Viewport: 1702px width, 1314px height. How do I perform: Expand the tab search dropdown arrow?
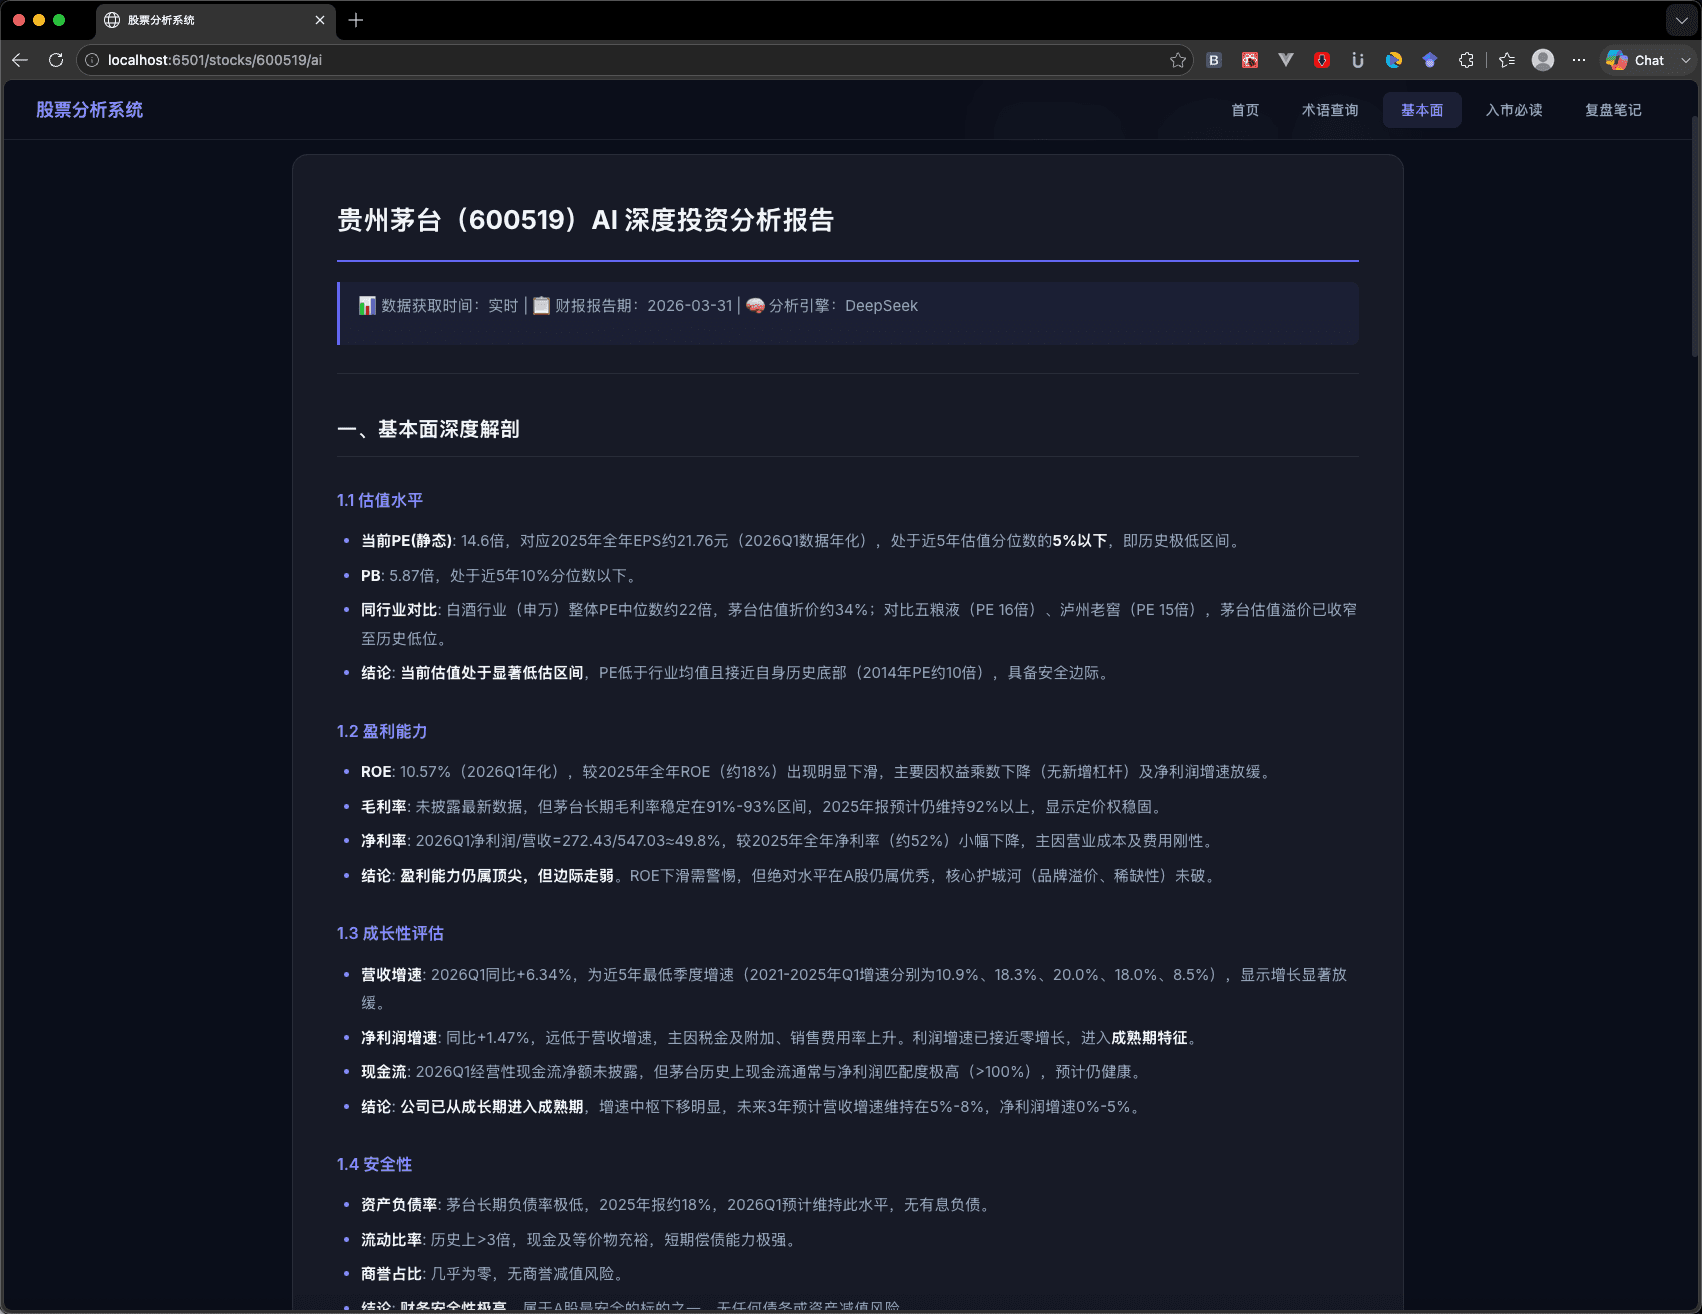click(1681, 20)
